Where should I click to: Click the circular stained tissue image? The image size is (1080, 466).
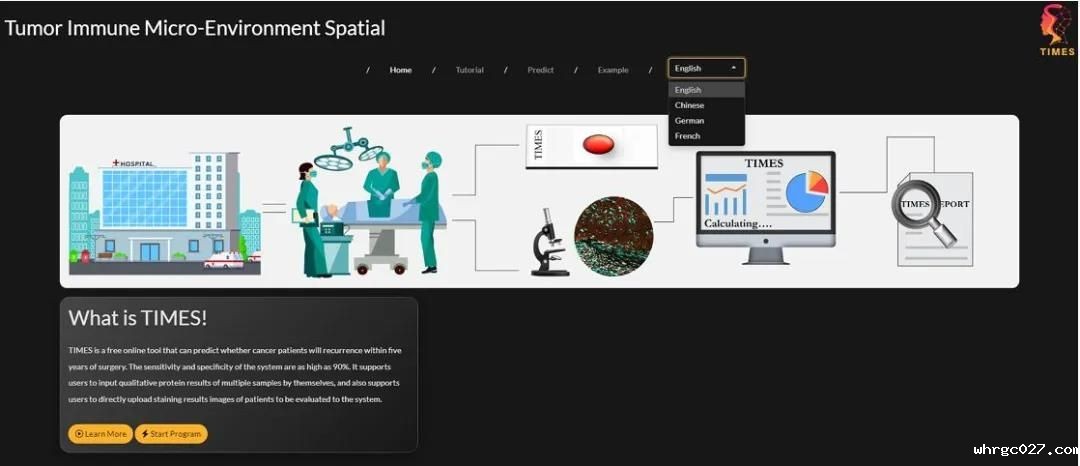pos(613,236)
